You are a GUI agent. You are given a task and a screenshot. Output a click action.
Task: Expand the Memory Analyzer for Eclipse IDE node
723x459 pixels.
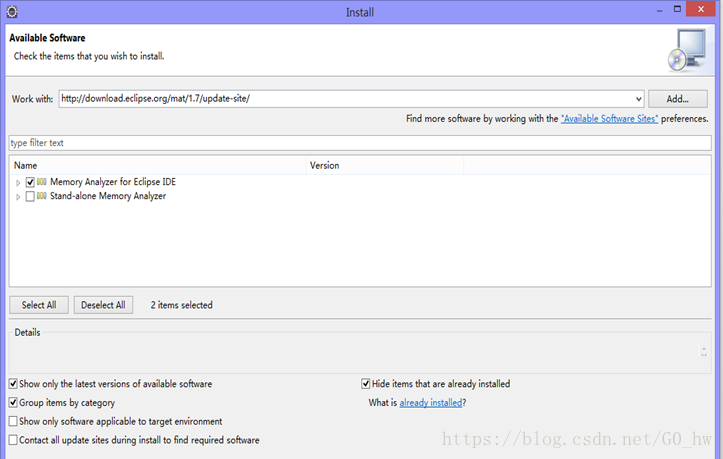point(18,183)
